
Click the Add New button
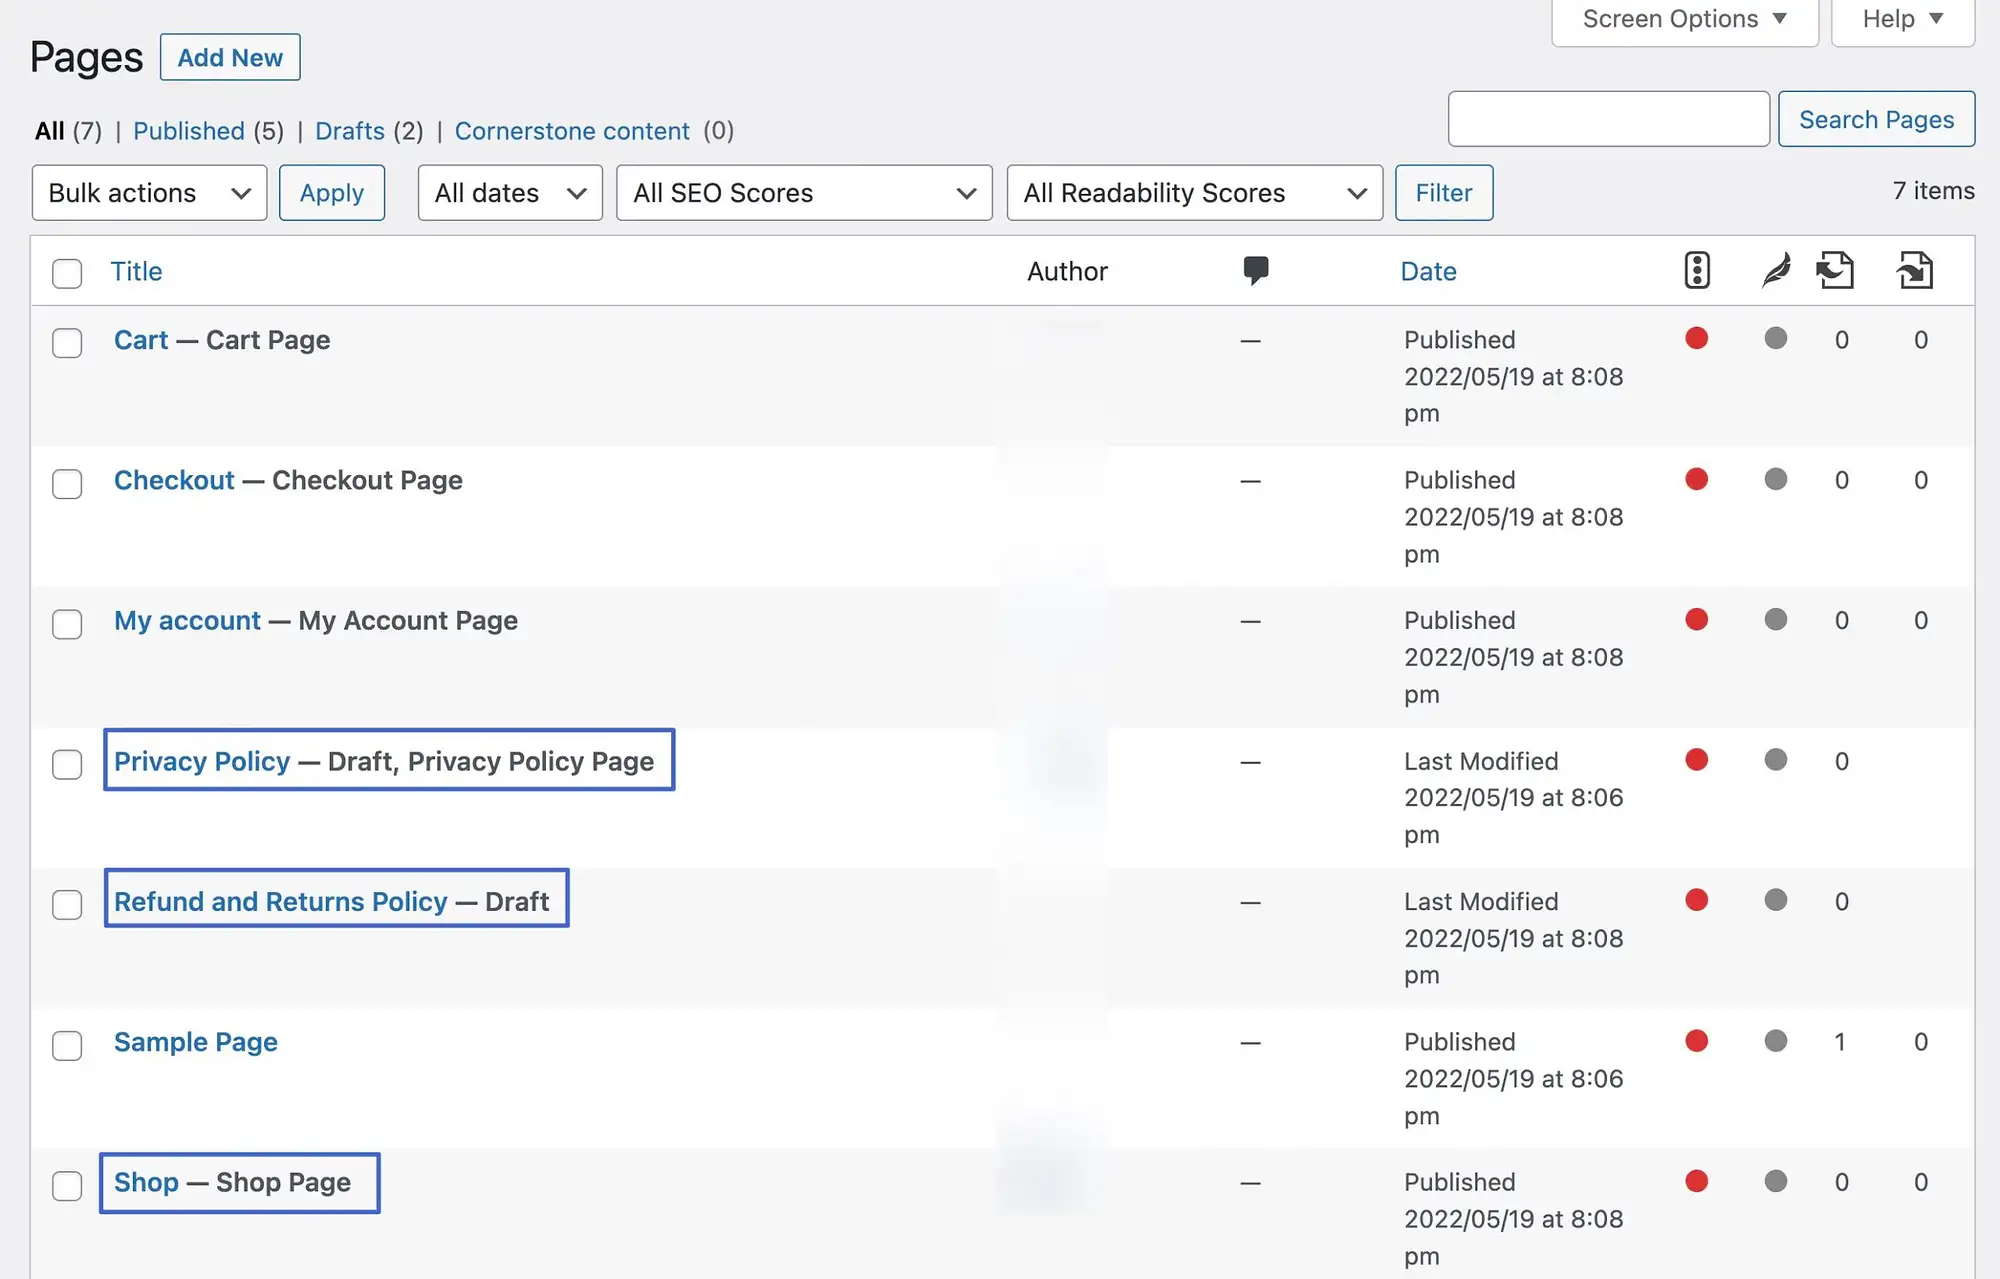[230, 58]
